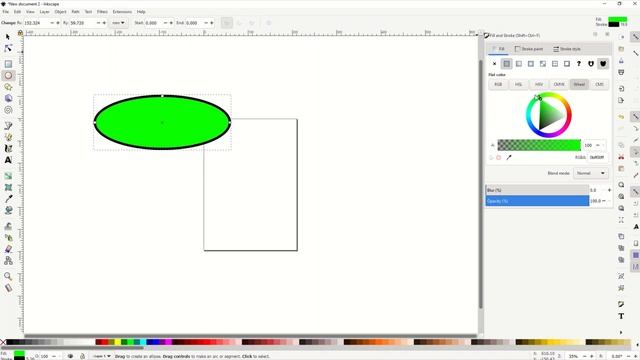
Task: Open the Path menu
Action: point(76,12)
